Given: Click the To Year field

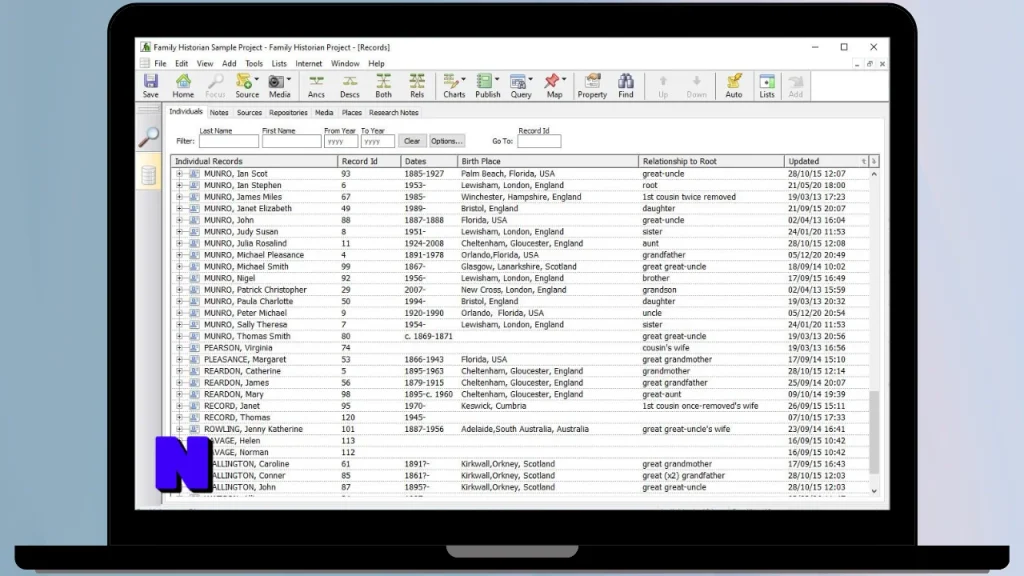Looking at the screenshot, I should (377, 141).
